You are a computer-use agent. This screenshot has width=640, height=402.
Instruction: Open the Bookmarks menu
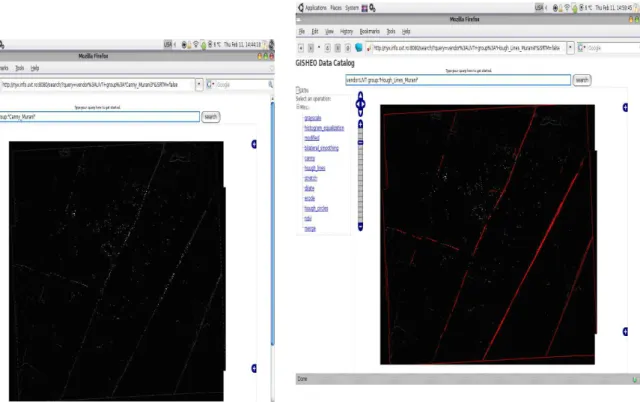pos(370,31)
